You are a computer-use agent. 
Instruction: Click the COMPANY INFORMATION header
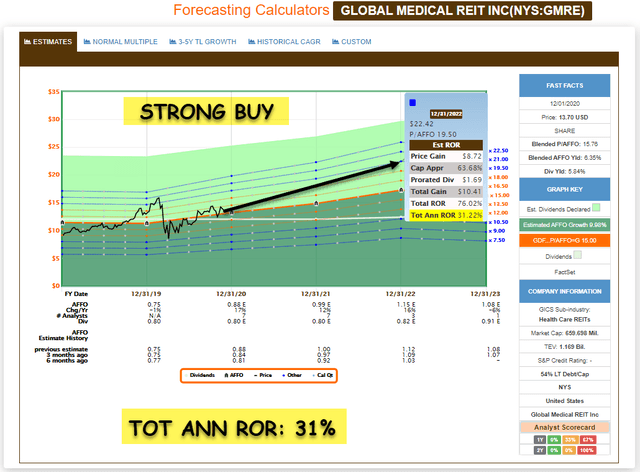tap(564, 291)
